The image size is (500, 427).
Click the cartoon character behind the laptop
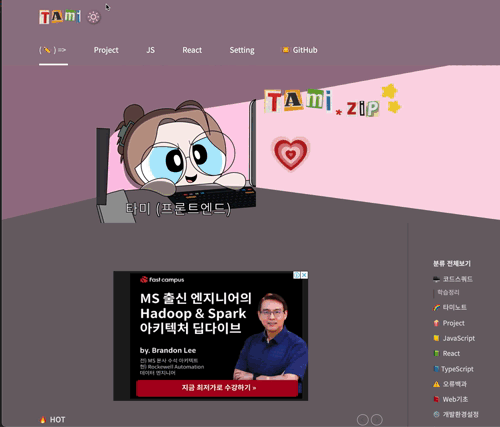(x=177, y=147)
